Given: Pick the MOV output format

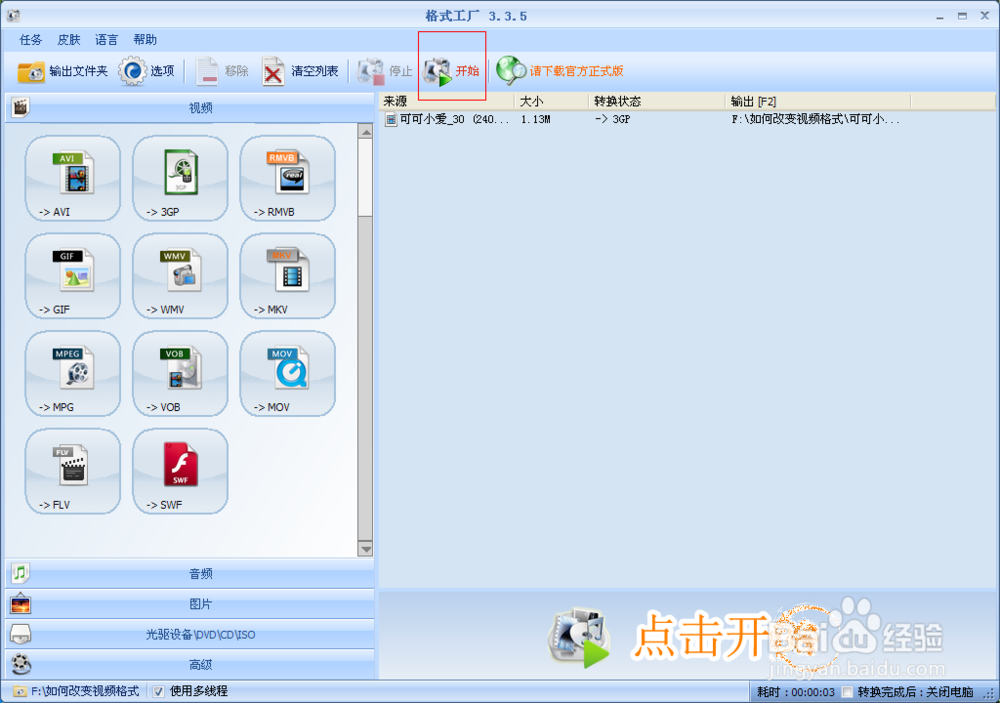Looking at the screenshot, I should point(287,374).
